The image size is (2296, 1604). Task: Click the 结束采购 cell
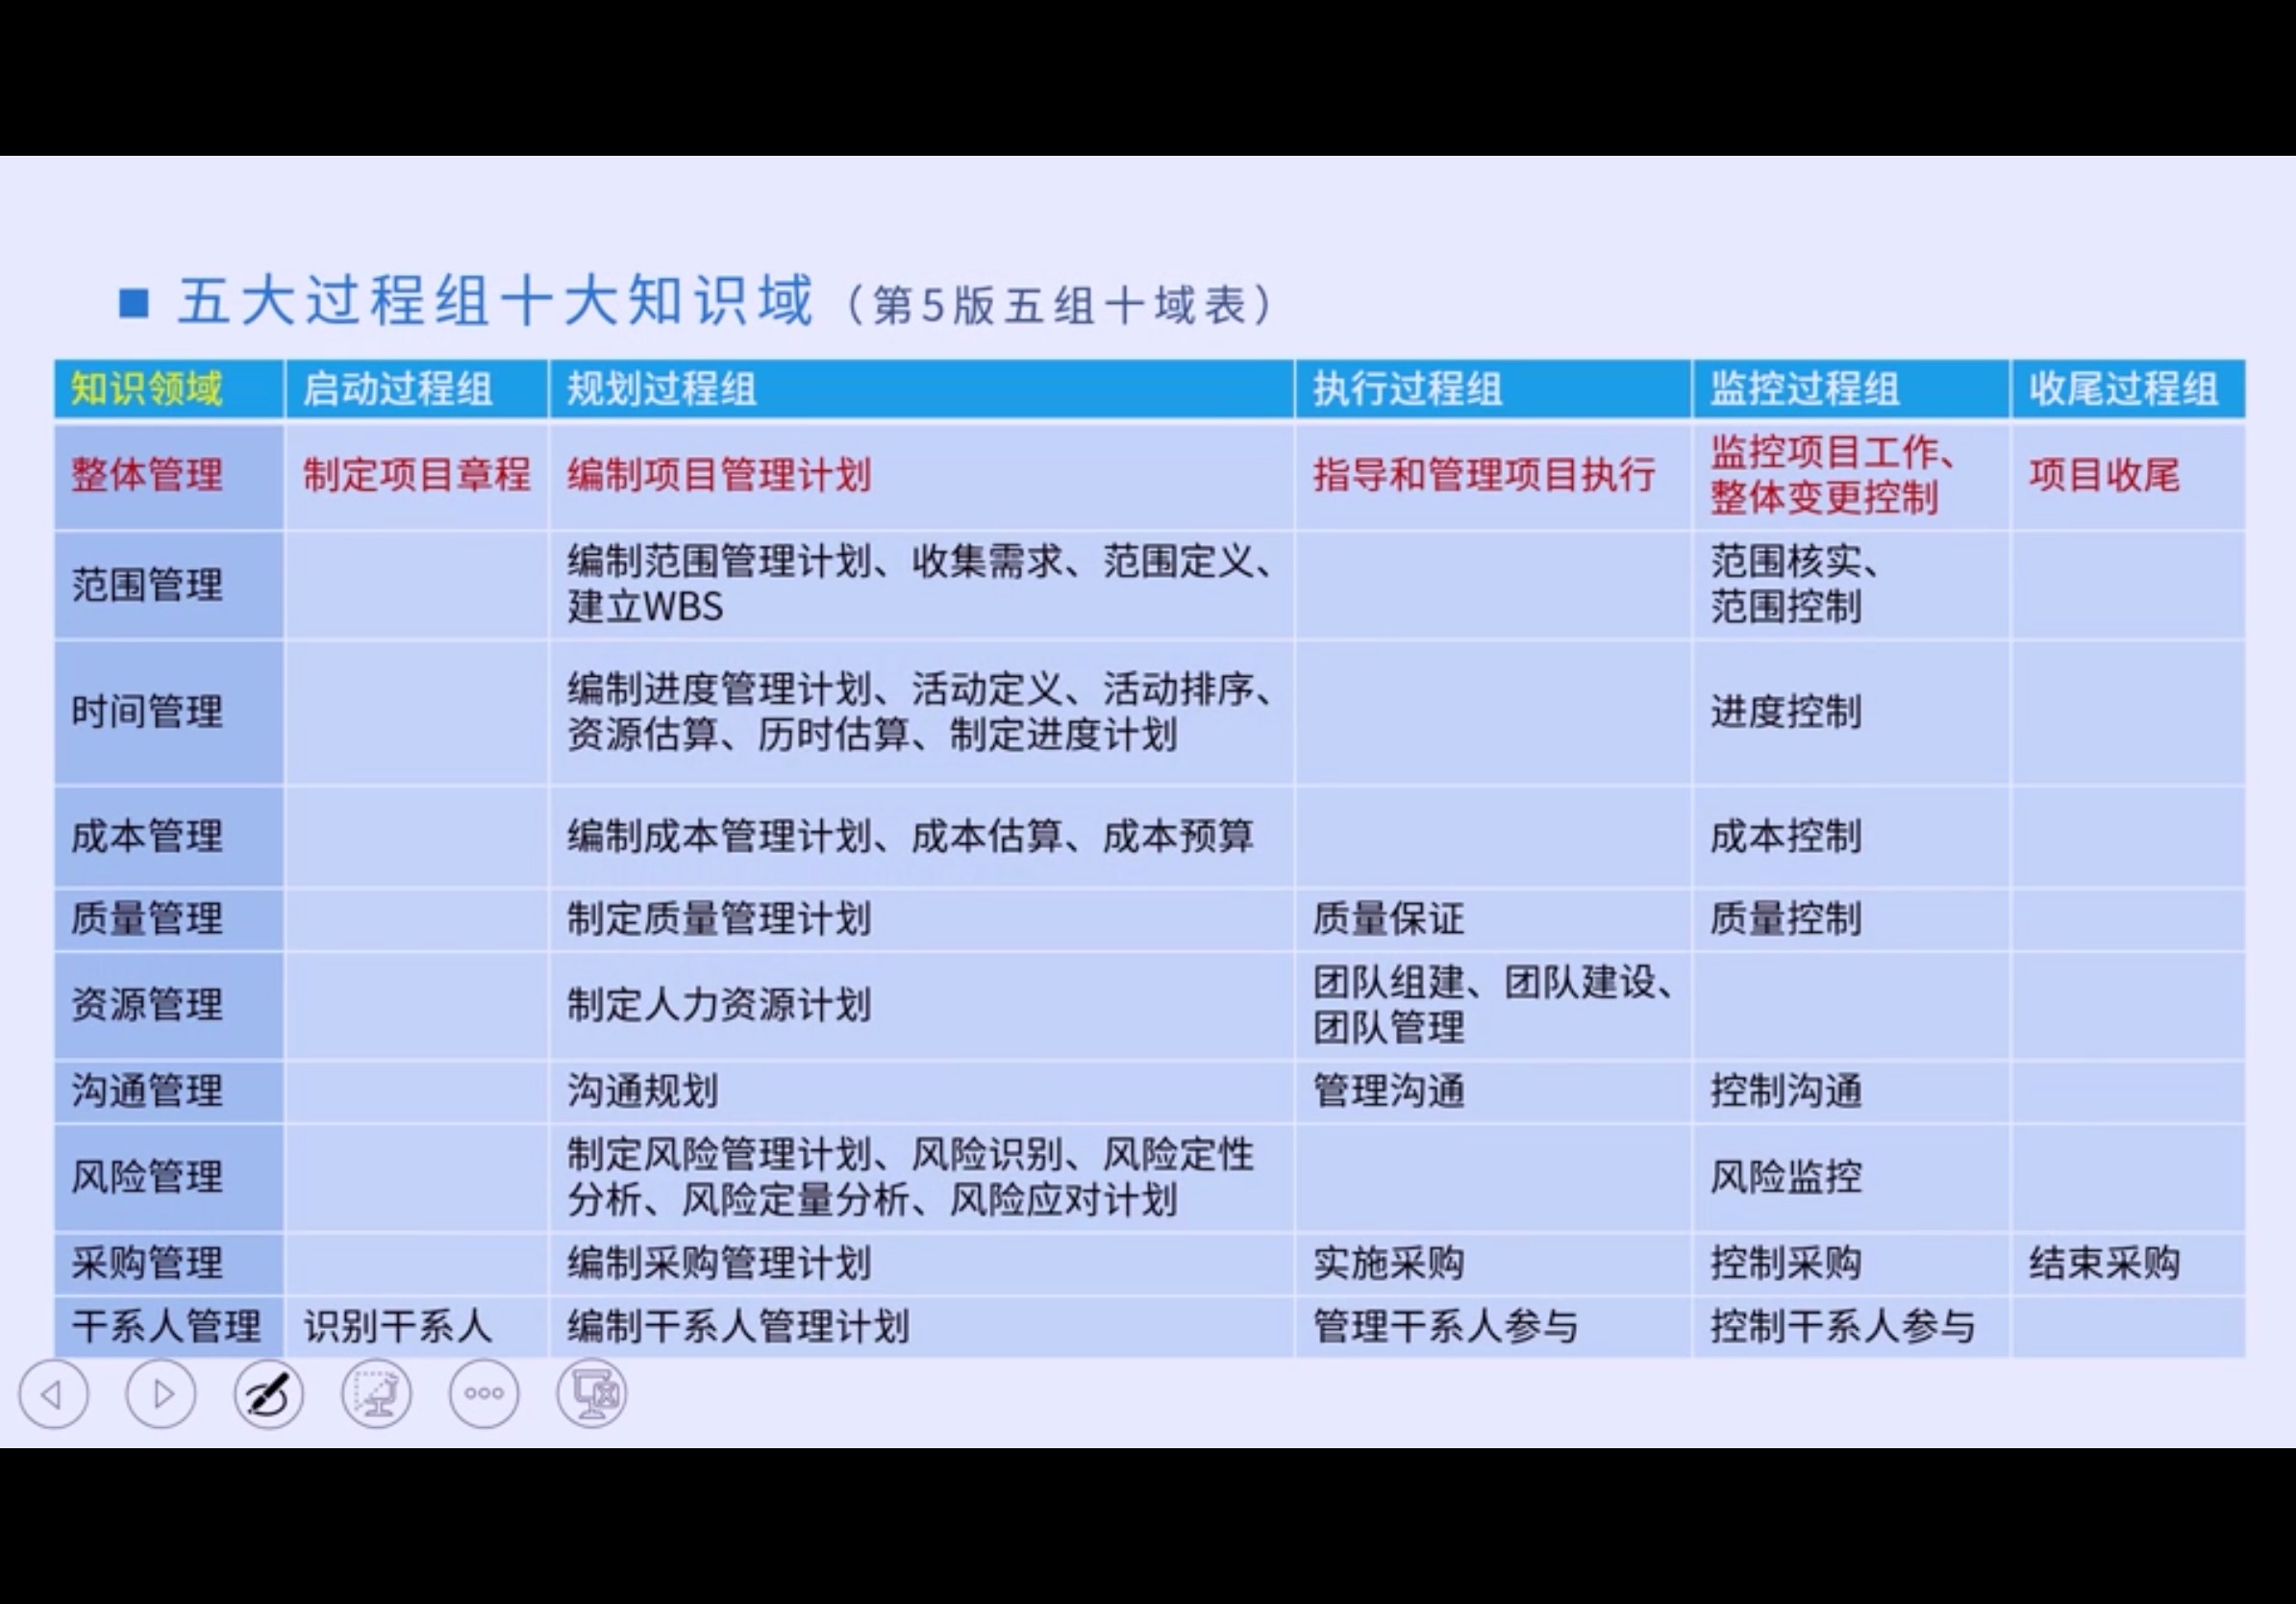click(2104, 1263)
